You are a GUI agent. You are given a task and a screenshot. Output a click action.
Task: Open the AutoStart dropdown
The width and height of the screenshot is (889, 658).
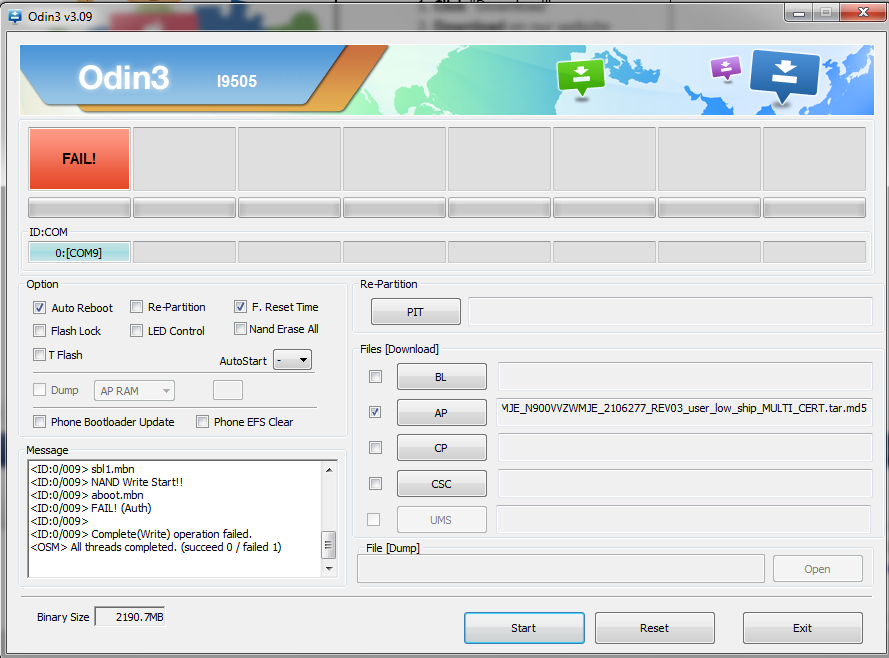point(293,360)
